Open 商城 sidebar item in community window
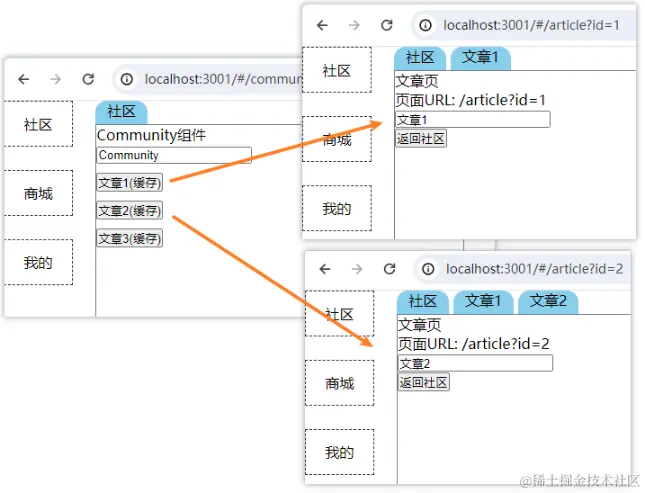The height and width of the screenshot is (493, 645). [38, 193]
